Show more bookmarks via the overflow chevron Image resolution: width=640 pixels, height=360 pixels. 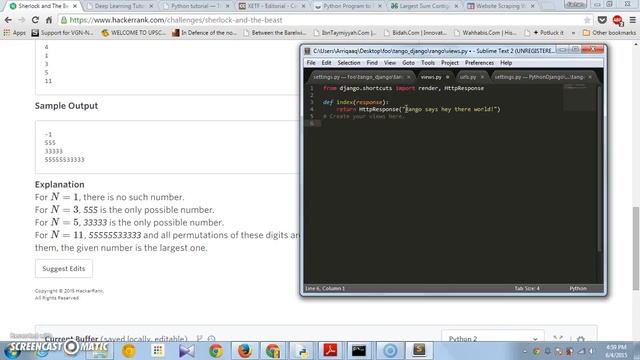click(x=573, y=33)
